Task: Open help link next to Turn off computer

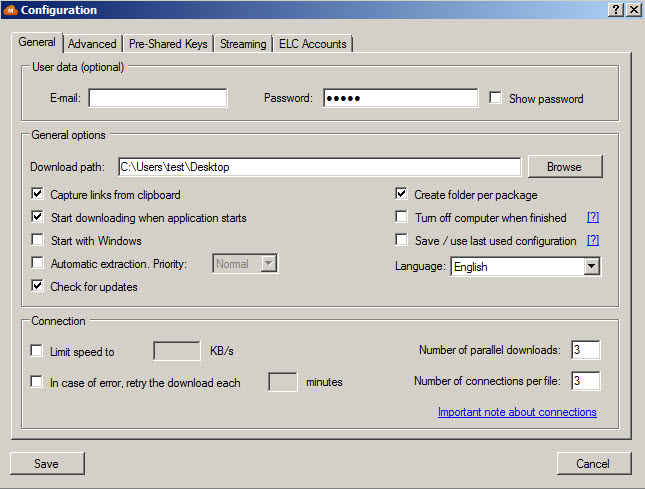Action: click(x=593, y=217)
